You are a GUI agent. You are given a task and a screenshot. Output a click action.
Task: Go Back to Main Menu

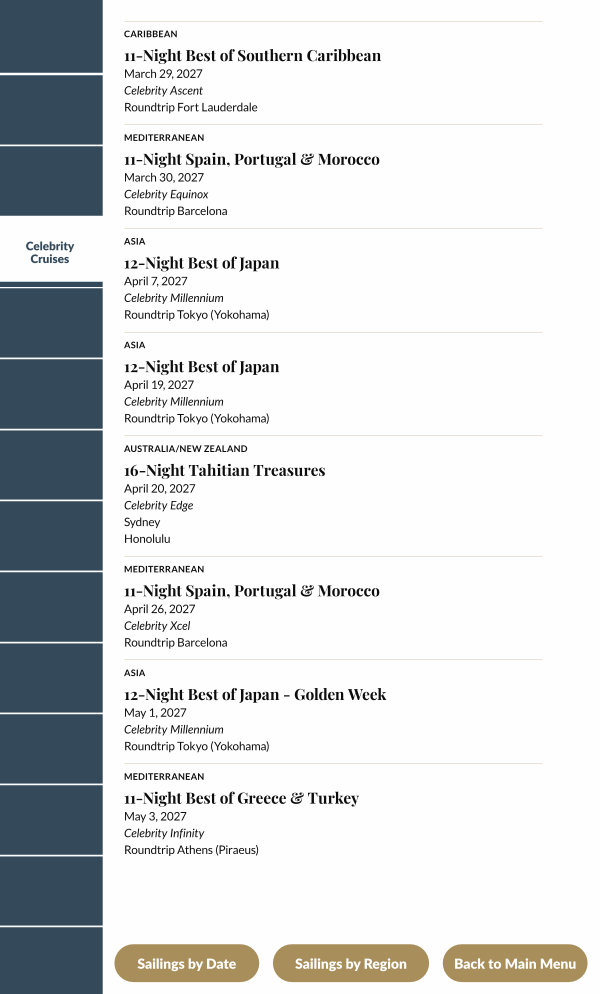coord(515,964)
